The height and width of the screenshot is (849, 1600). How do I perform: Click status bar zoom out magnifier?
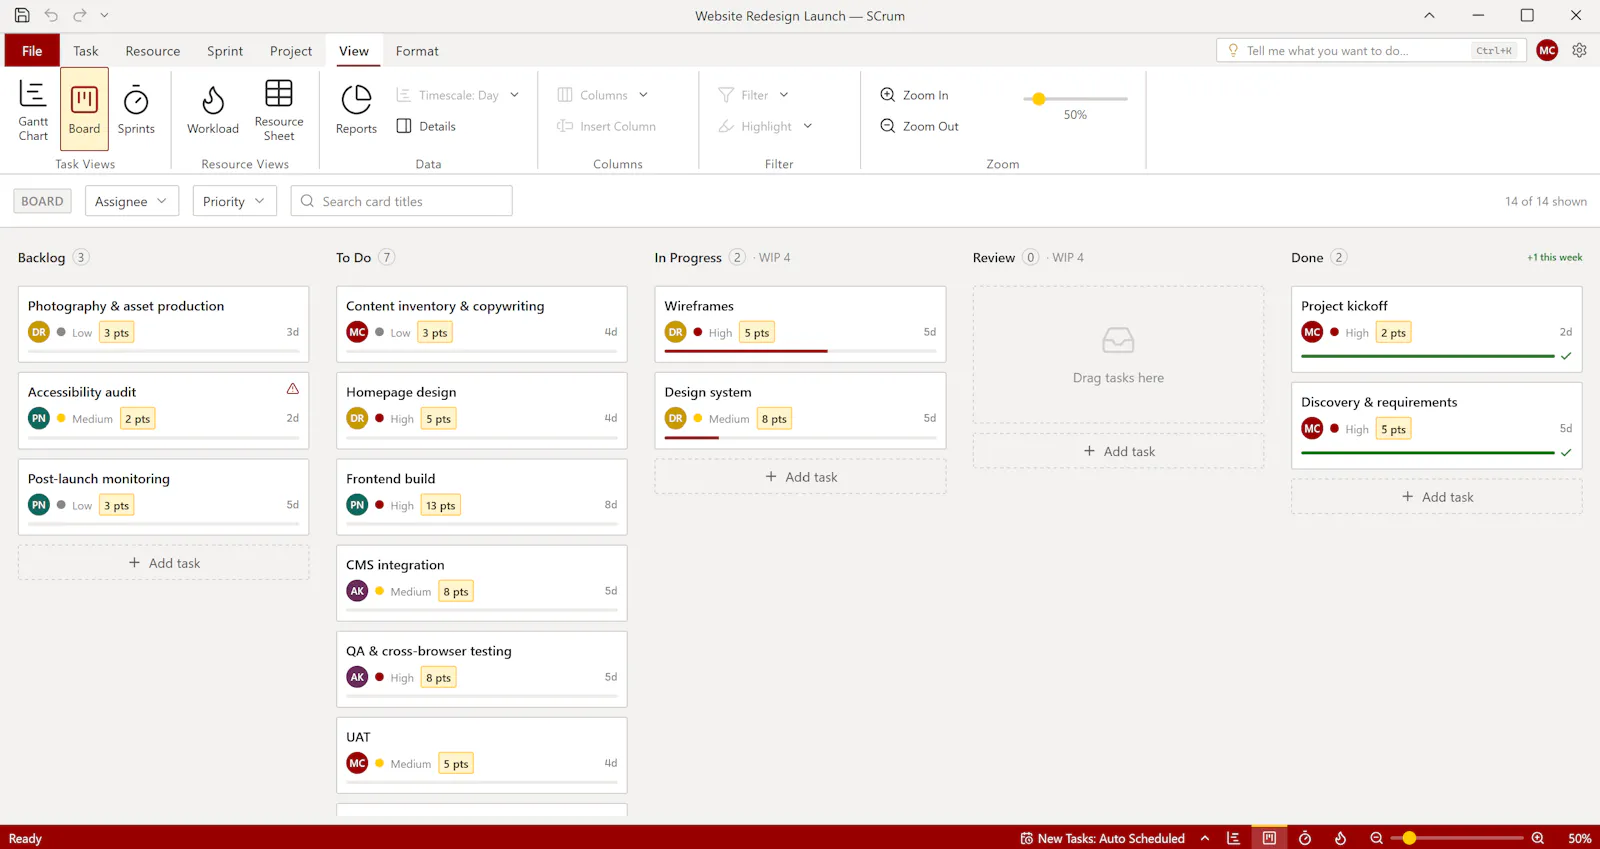[x=1376, y=838]
